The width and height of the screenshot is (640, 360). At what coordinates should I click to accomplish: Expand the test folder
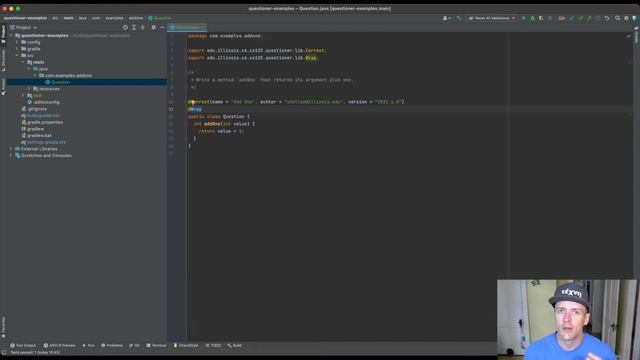coord(23,96)
